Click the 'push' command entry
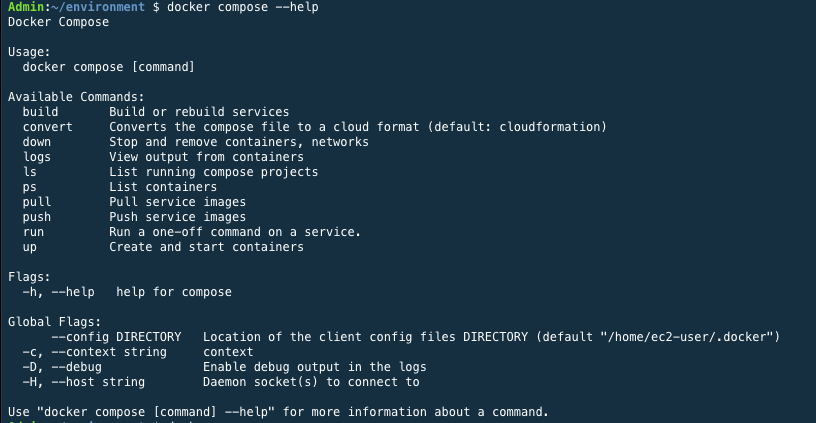The image size is (816, 423). pos(36,217)
